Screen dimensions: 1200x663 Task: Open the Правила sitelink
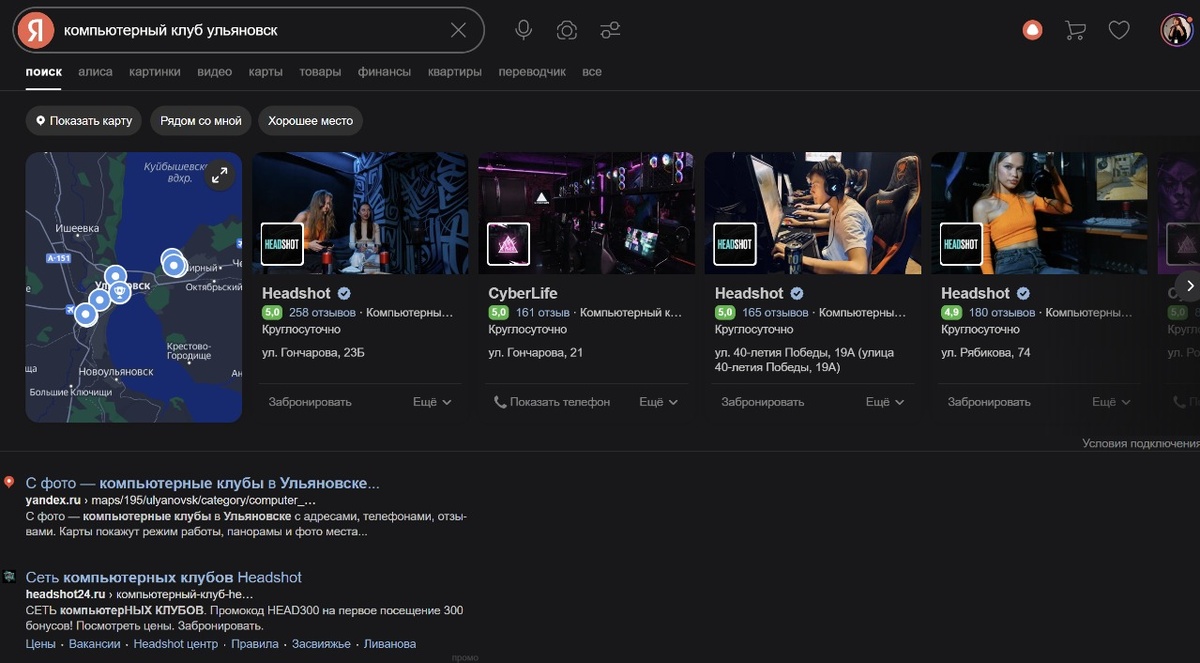click(x=255, y=644)
